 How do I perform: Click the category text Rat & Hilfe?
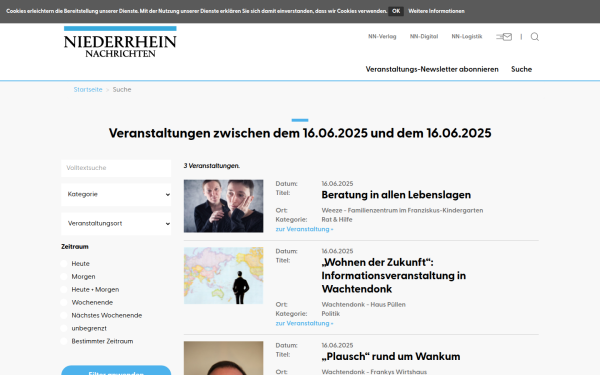tap(337, 220)
